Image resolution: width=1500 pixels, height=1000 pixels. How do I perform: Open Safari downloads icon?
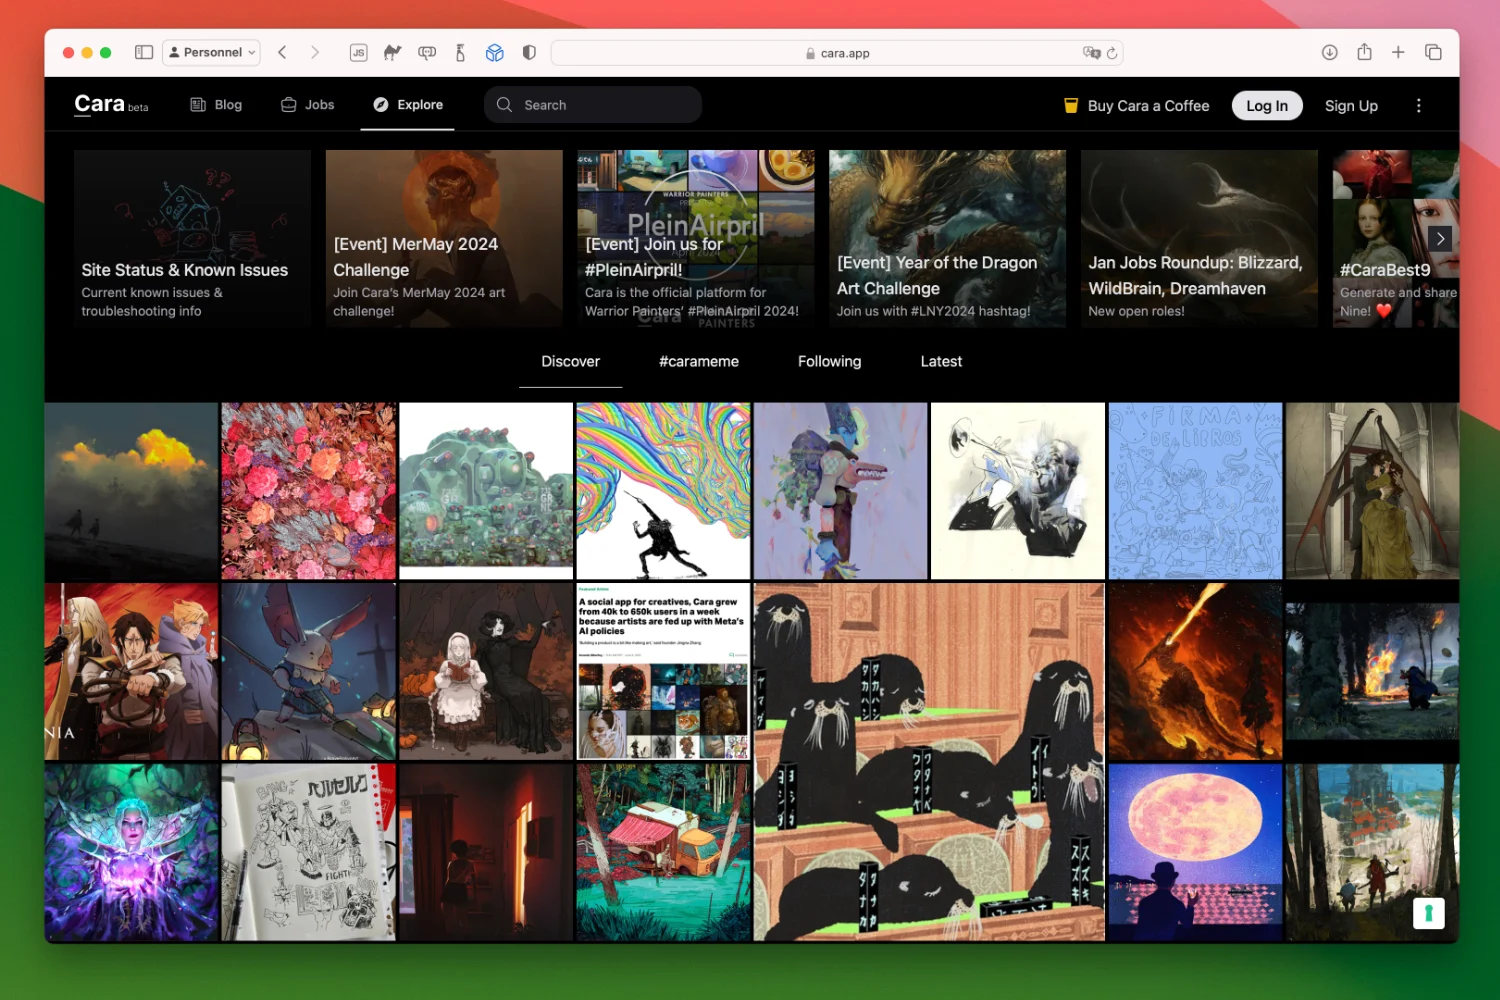[1330, 52]
